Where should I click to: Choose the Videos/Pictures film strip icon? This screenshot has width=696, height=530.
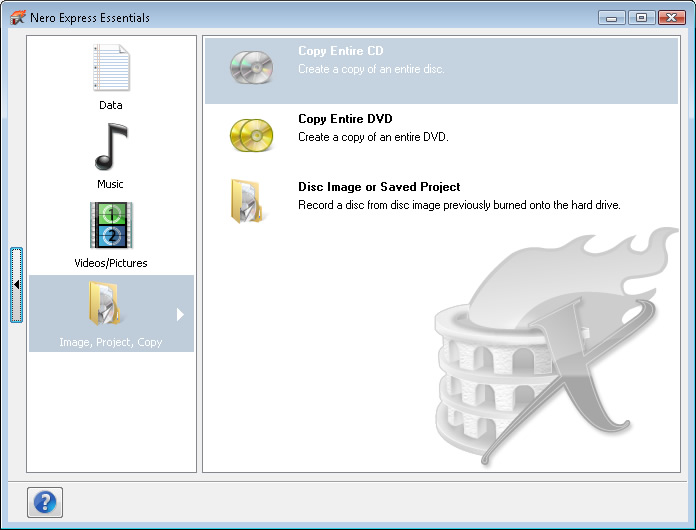(x=111, y=225)
